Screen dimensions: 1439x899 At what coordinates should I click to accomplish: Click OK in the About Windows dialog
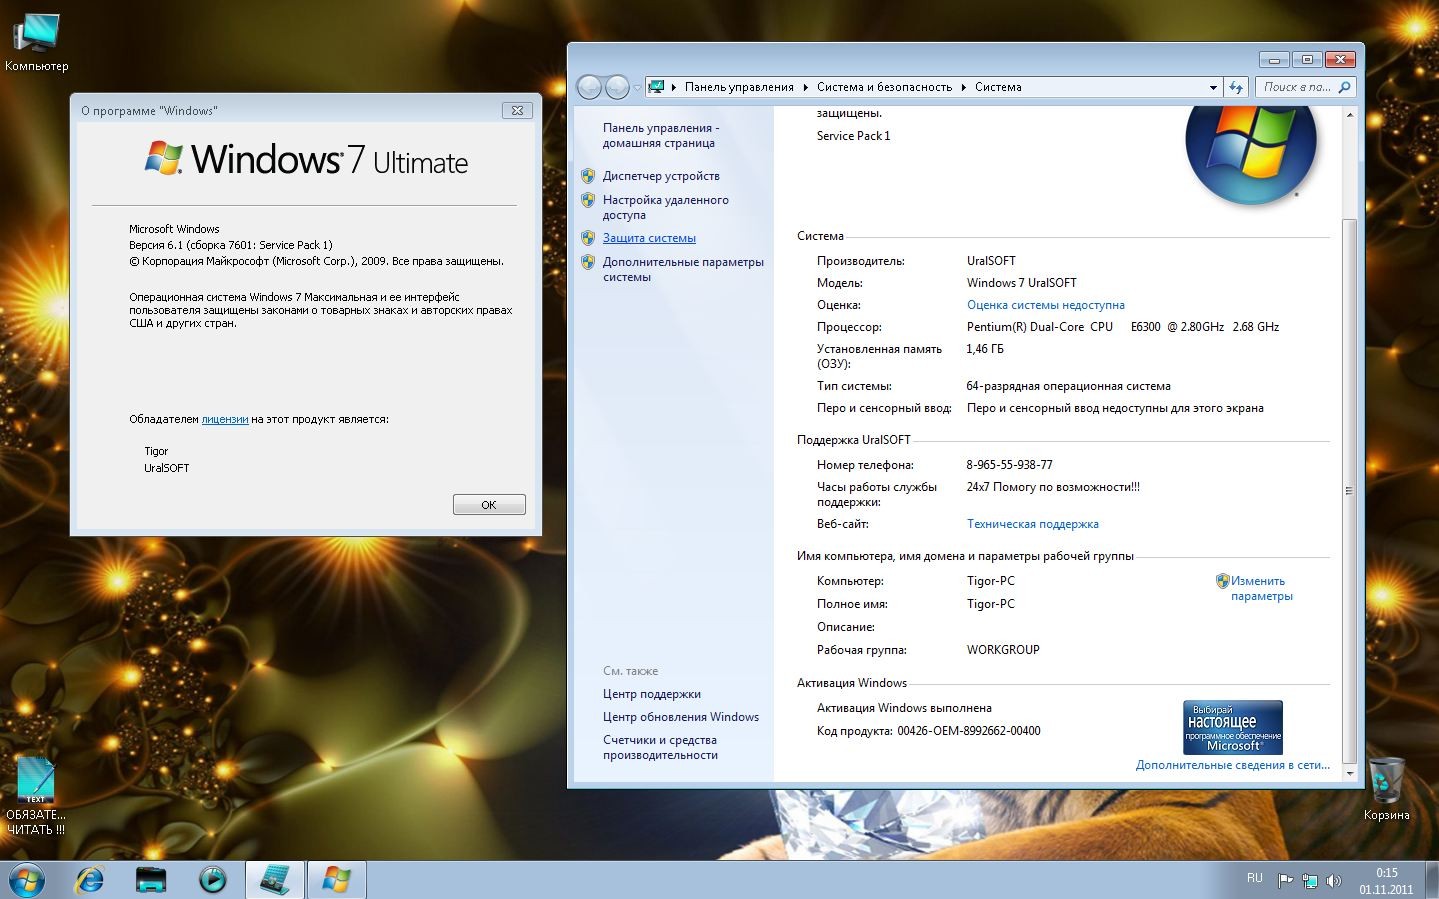[x=489, y=505]
